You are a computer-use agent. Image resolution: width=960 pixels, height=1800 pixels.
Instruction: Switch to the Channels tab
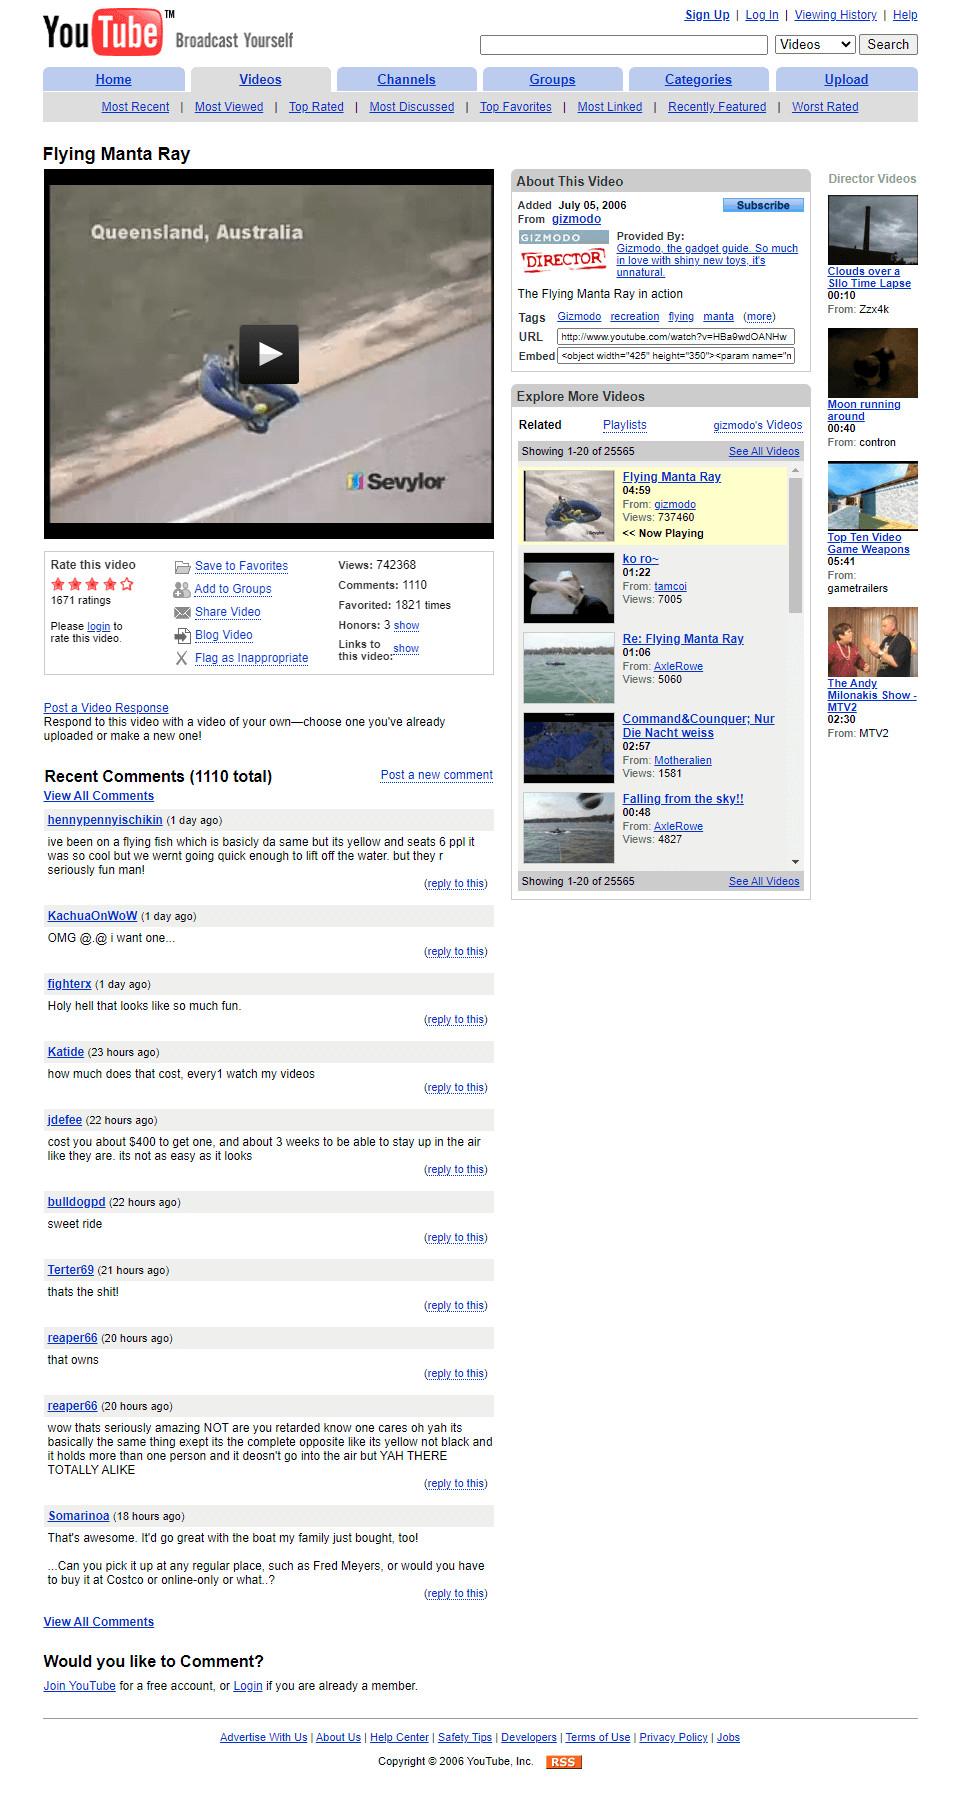pyautogui.click(x=406, y=79)
